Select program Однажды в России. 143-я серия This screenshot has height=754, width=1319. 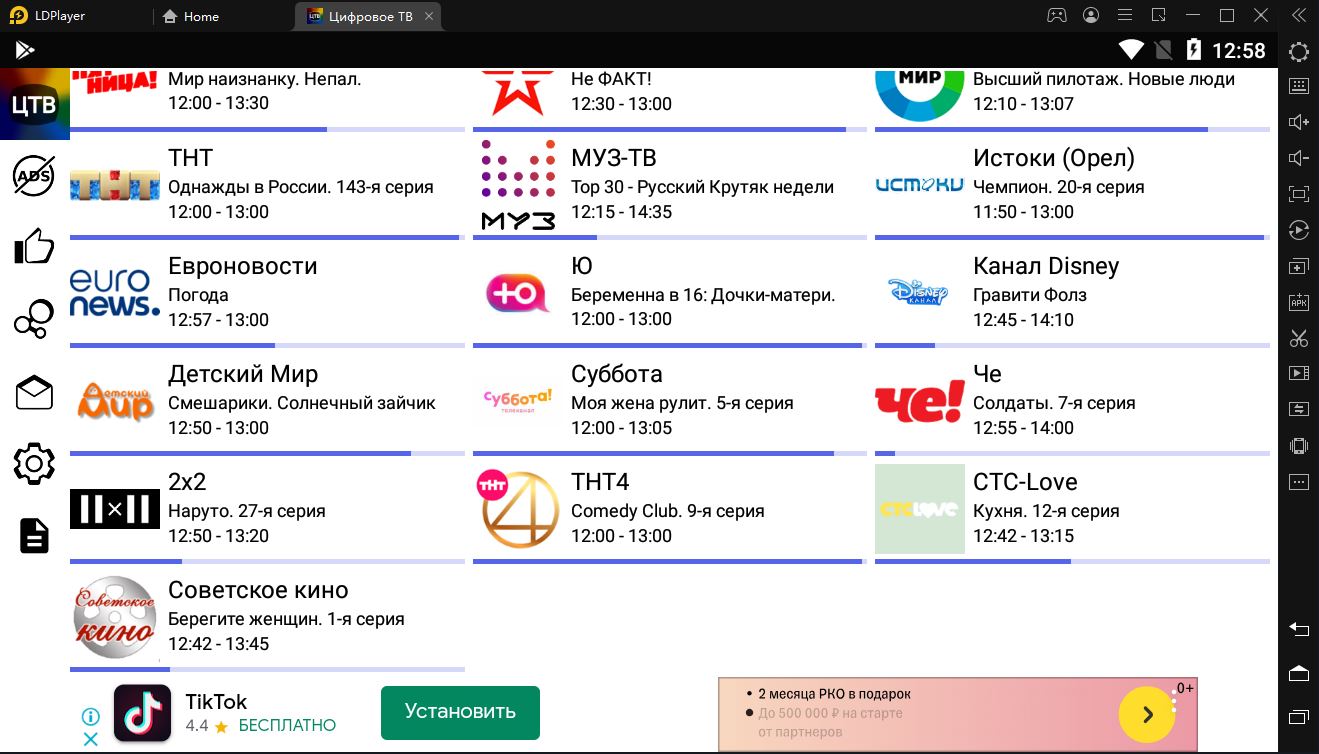301,187
